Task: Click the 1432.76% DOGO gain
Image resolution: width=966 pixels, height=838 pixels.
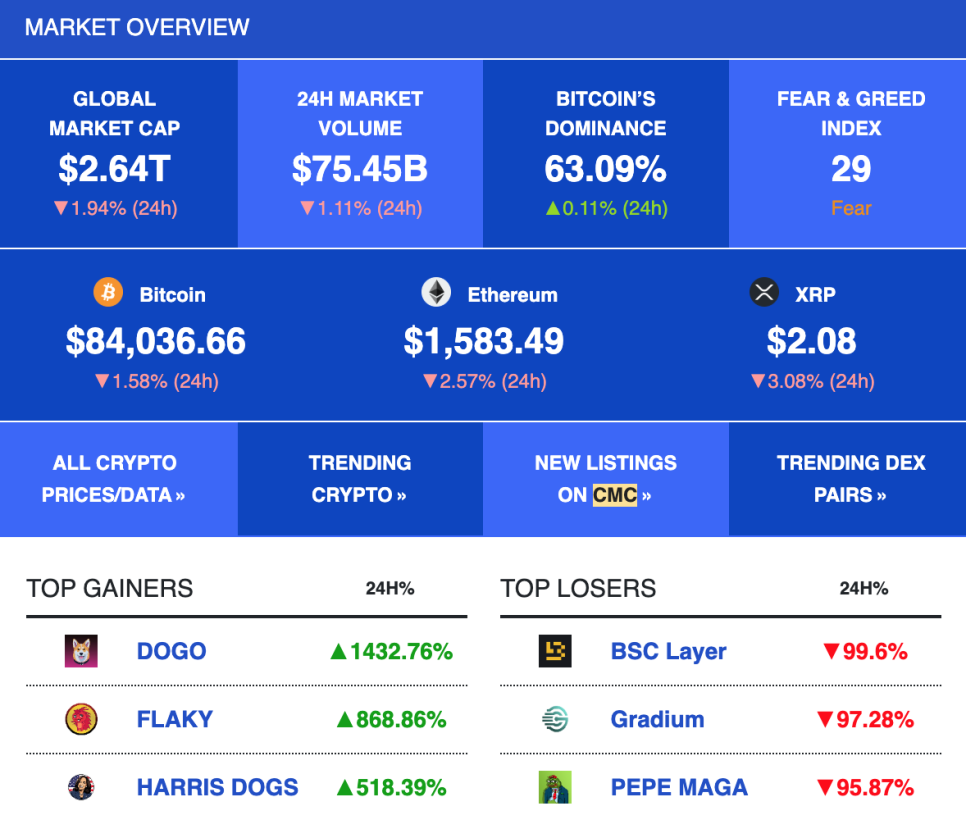Action: [391, 651]
